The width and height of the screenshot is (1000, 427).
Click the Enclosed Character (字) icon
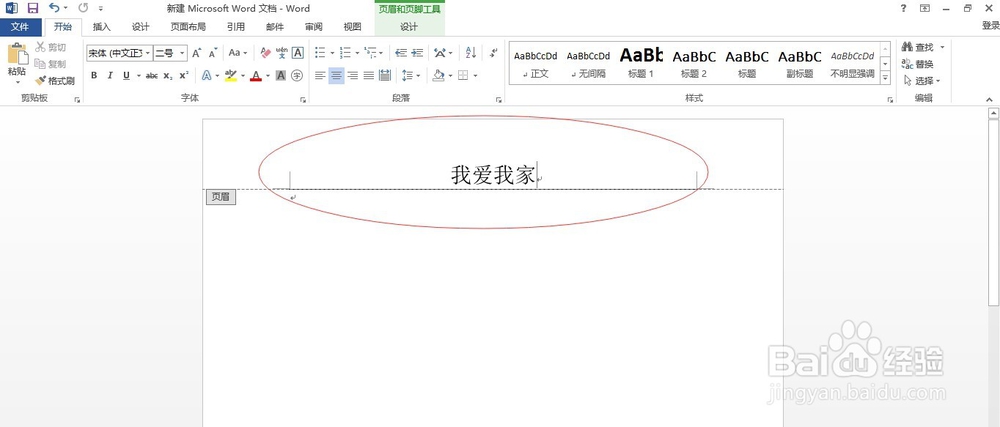click(297, 76)
